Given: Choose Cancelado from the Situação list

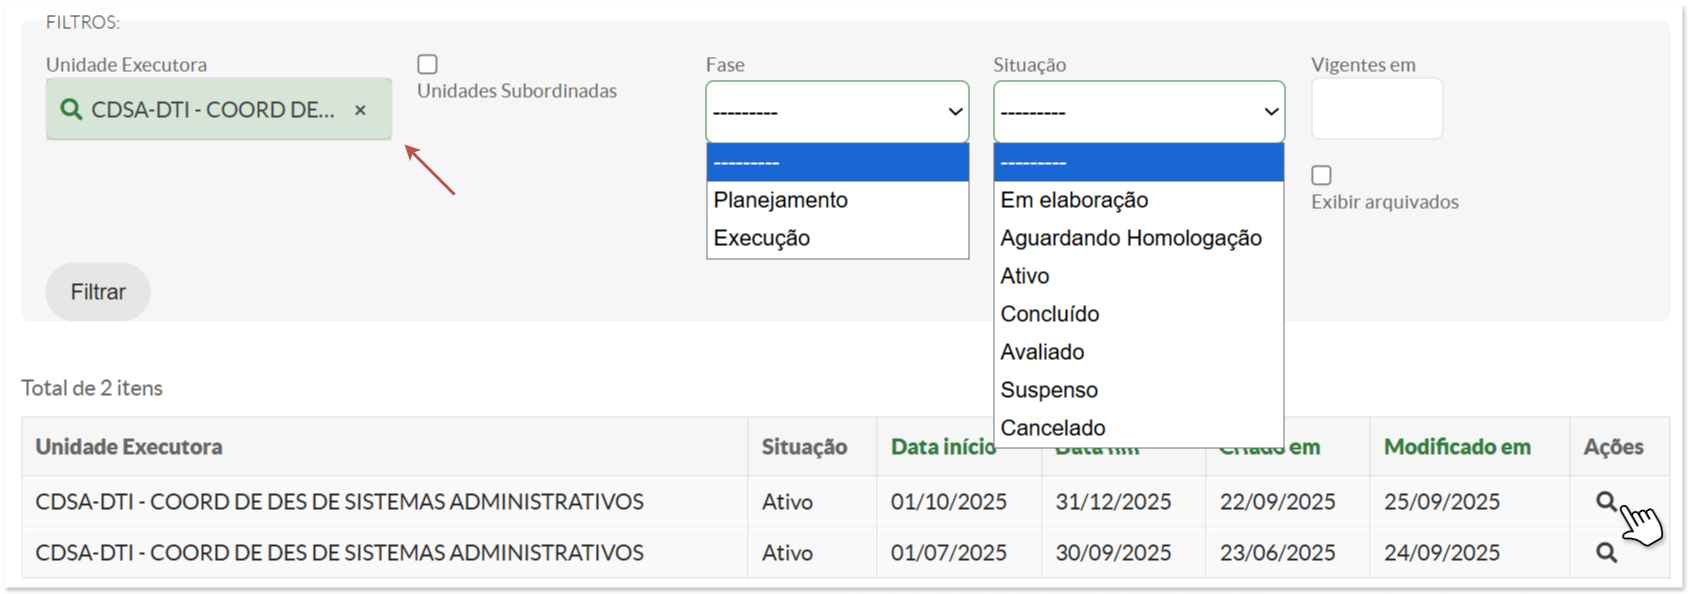Looking at the screenshot, I should pyautogui.click(x=1053, y=428).
